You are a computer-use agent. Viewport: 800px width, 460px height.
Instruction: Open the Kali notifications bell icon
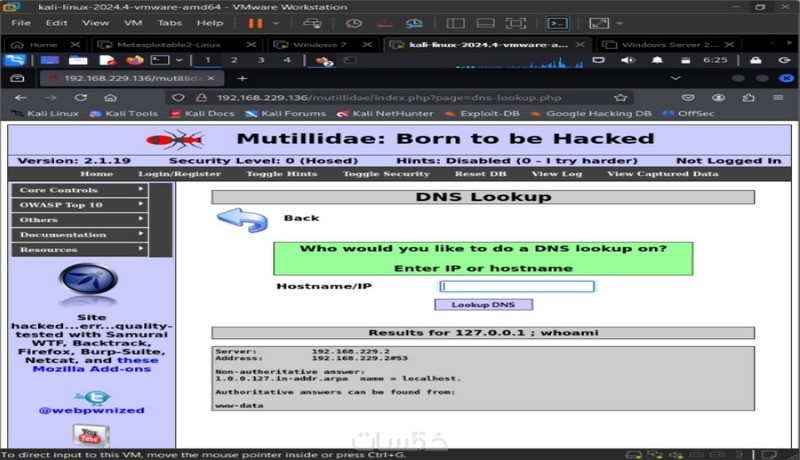click(657, 60)
